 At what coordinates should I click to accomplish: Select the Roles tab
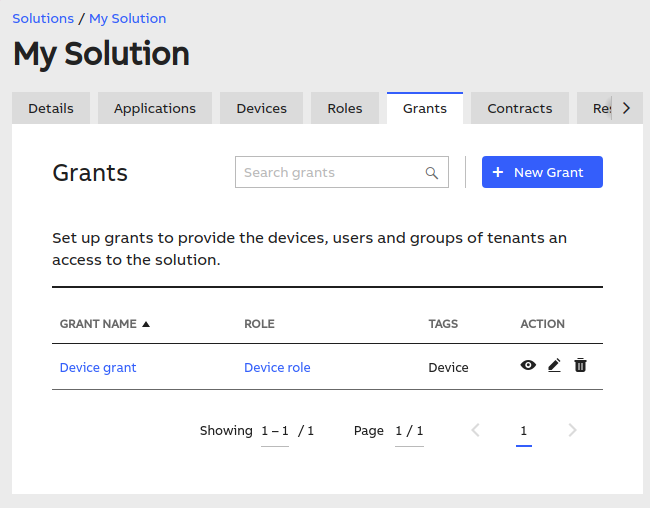coord(345,108)
